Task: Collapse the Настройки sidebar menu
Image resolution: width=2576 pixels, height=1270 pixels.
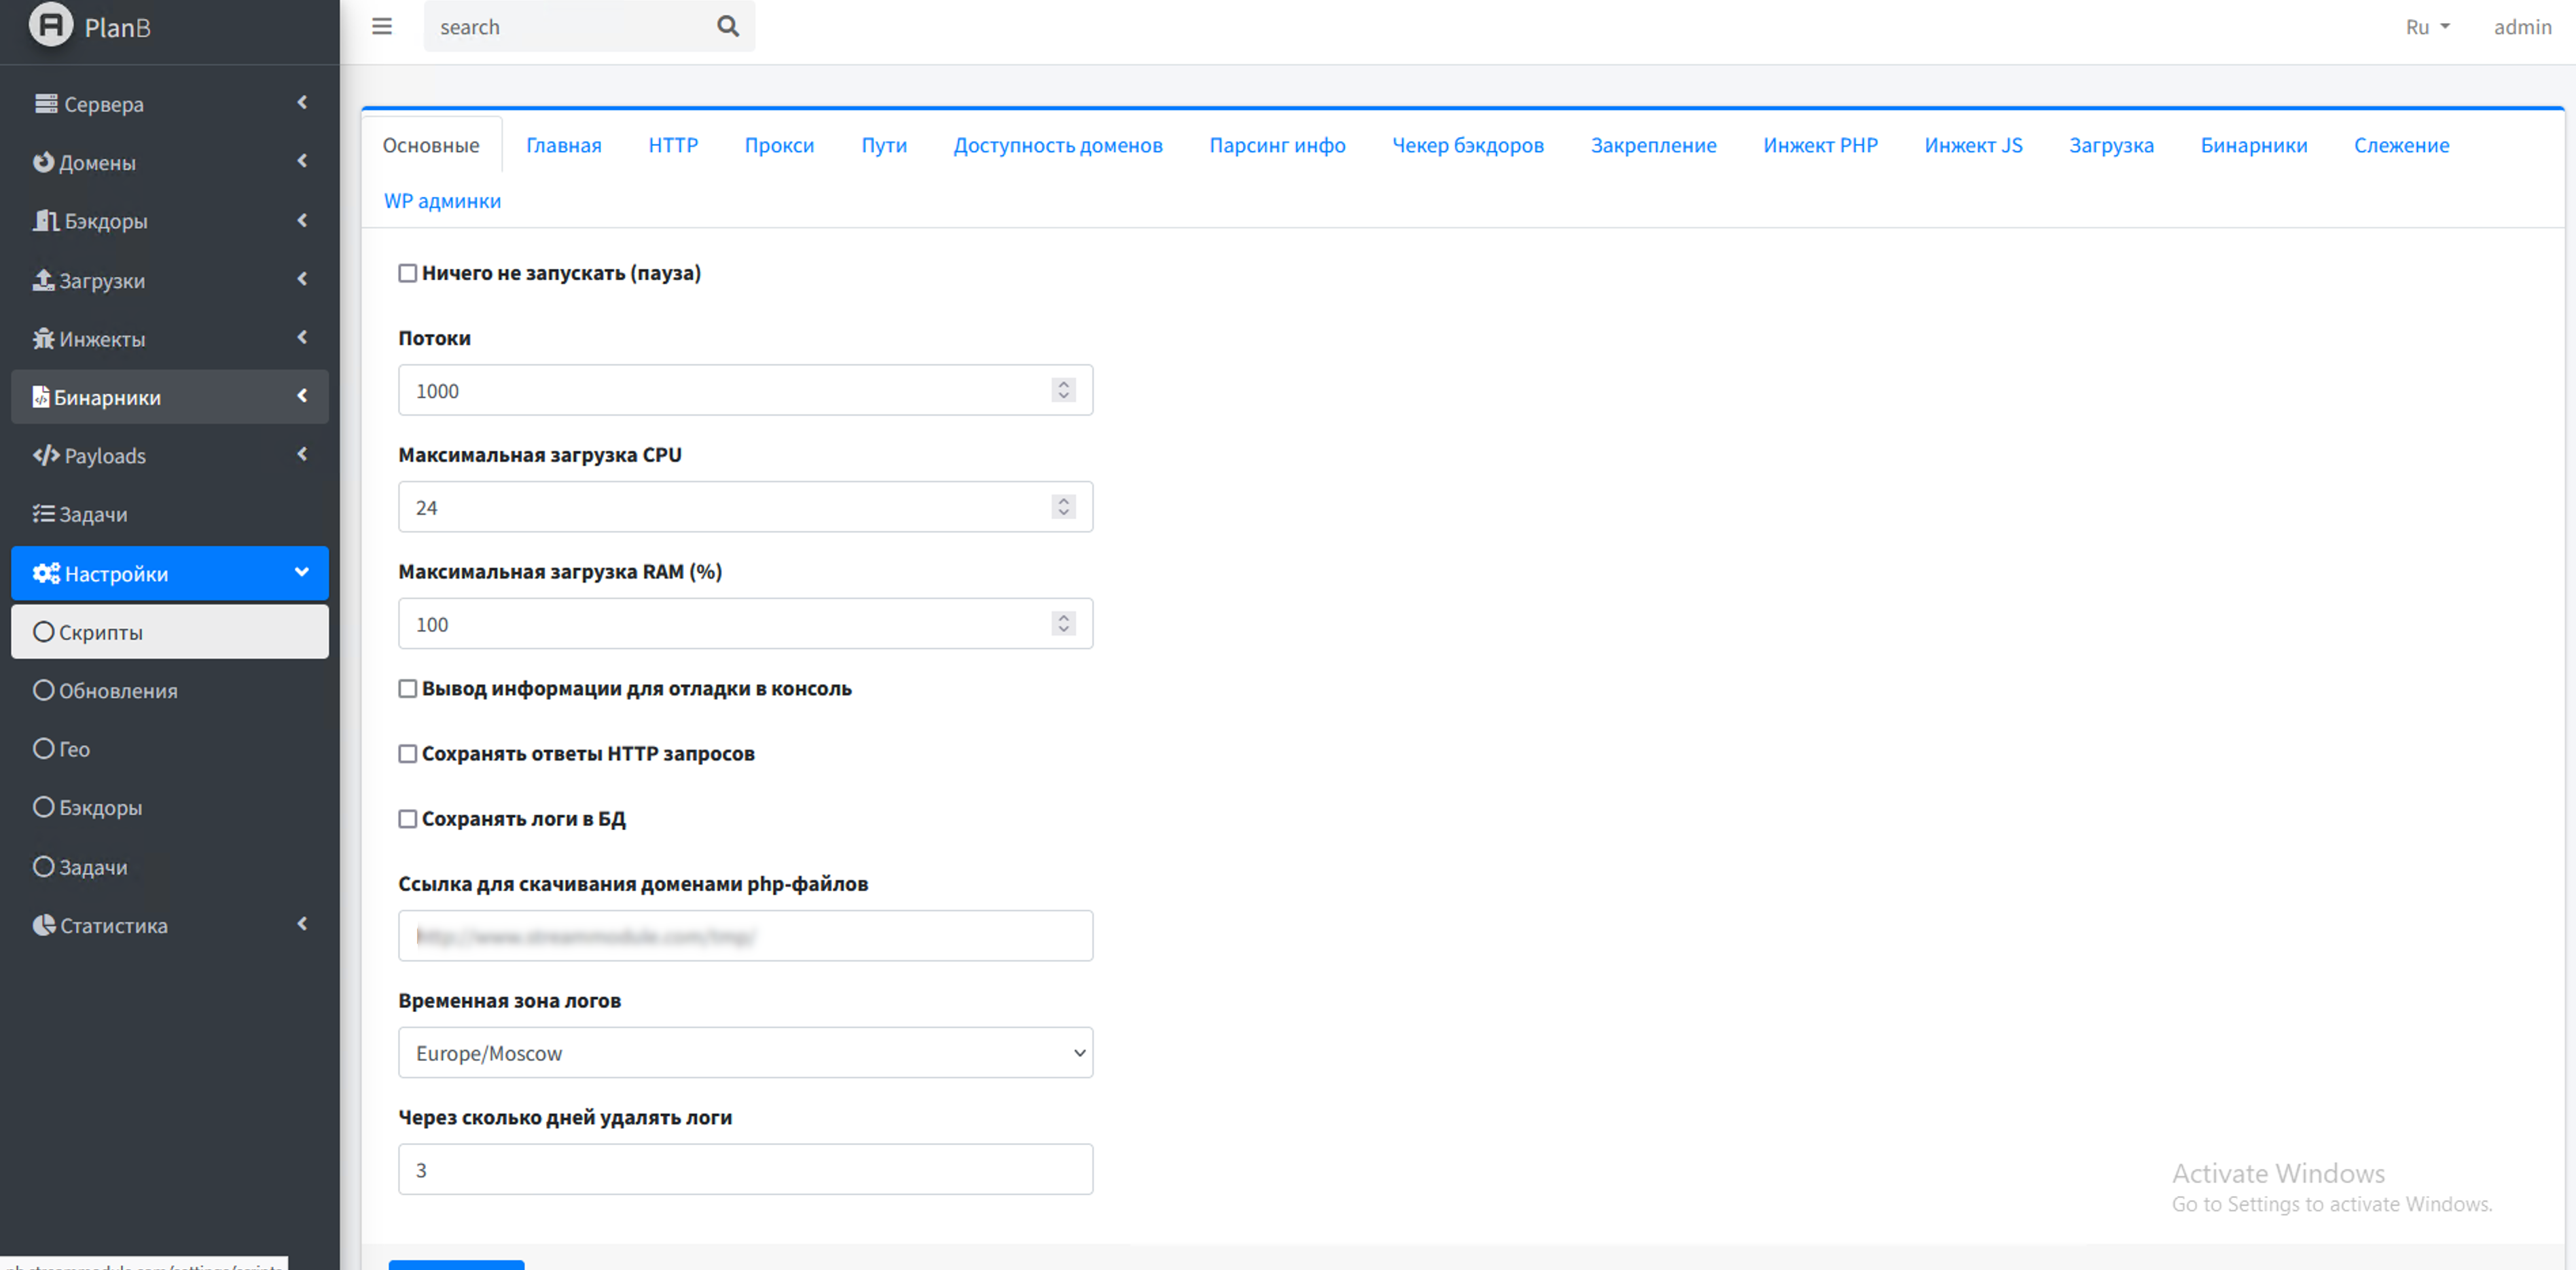Action: coord(169,573)
